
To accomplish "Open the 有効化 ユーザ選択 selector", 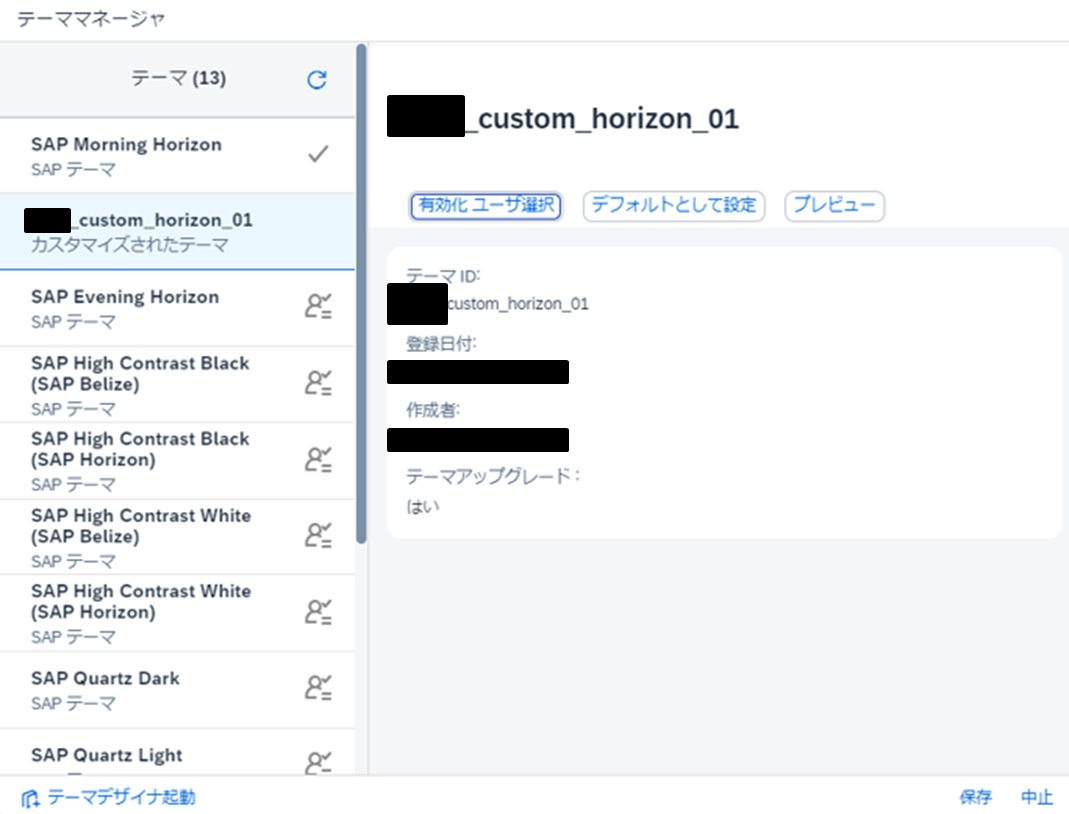I will (485, 206).
